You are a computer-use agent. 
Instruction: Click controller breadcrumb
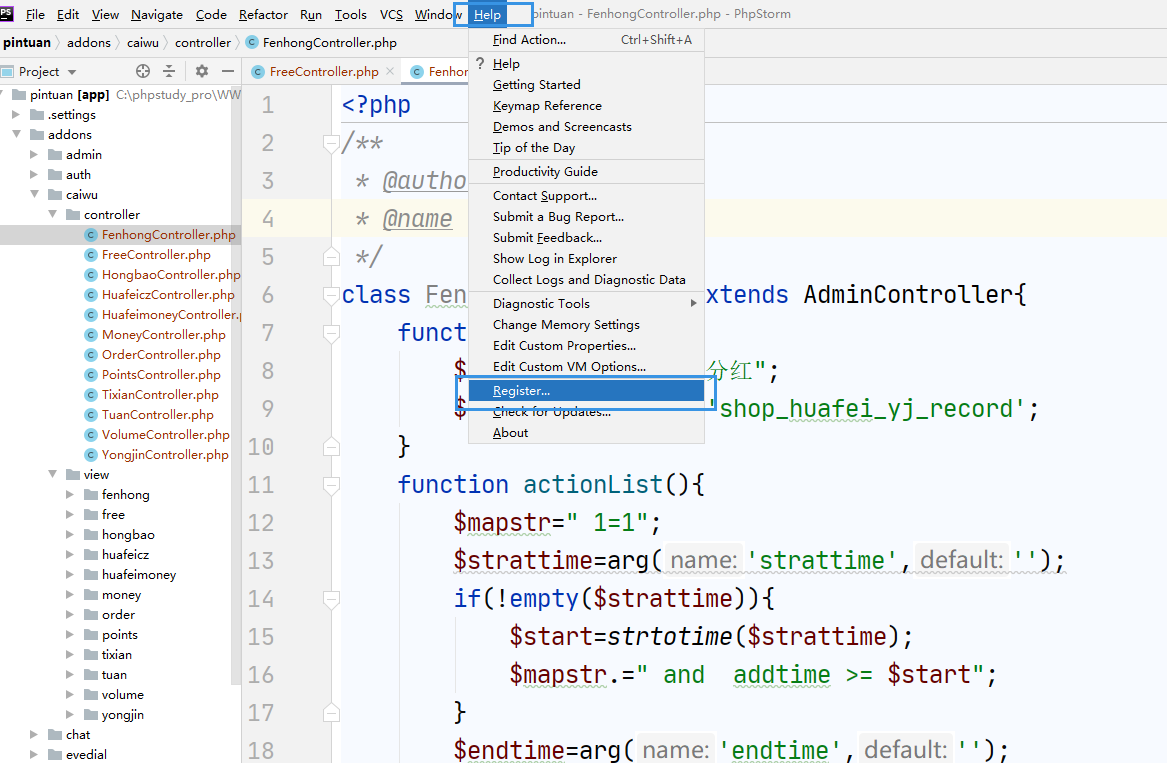(202, 42)
